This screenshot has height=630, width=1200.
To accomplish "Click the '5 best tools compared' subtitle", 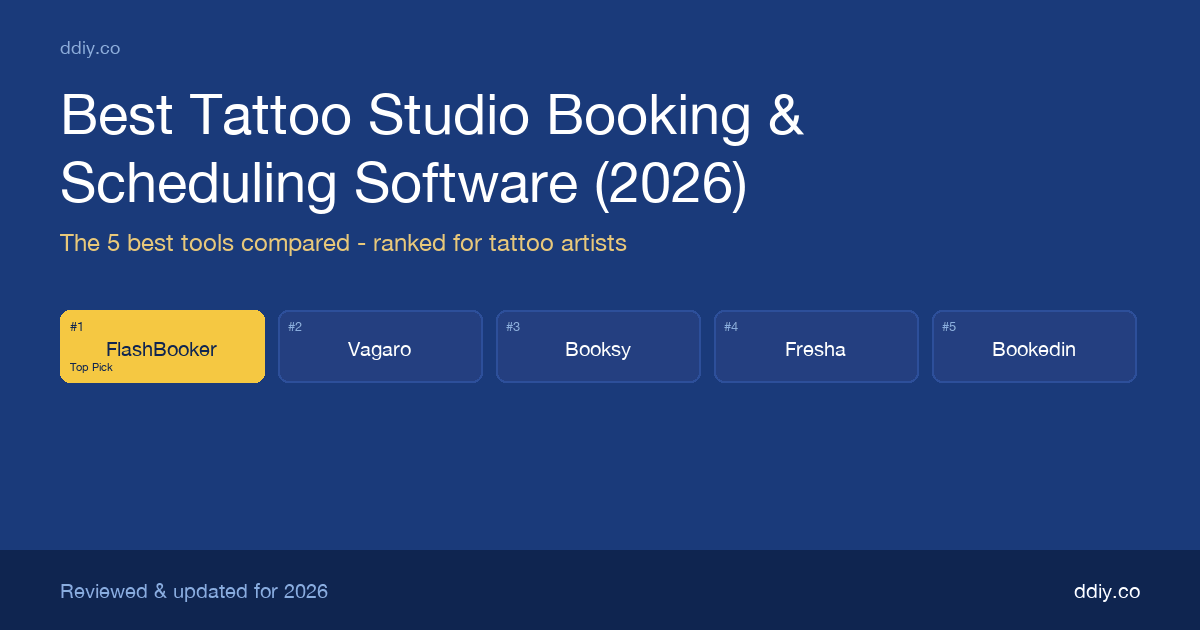I will (343, 243).
